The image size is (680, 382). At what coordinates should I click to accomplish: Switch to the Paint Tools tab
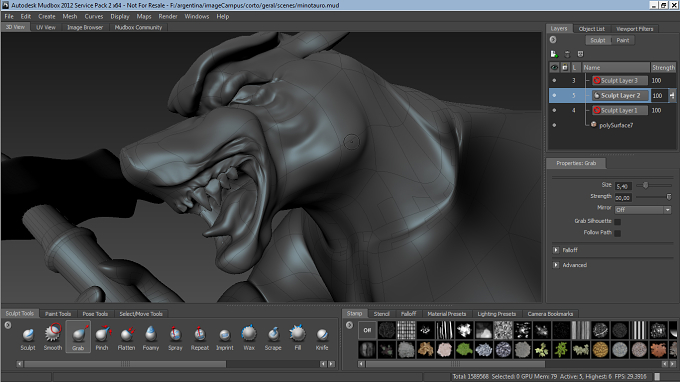point(58,313)
